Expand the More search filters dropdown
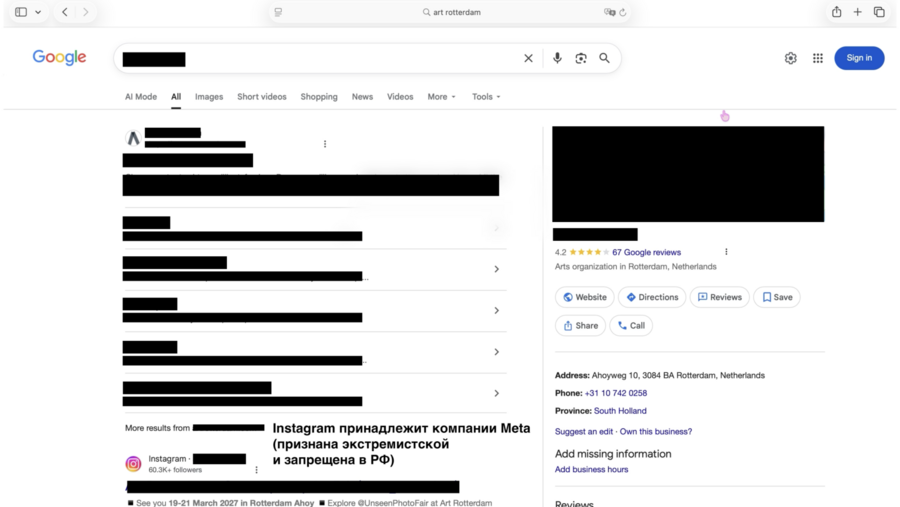900x507 pixels. click(441, 96)
